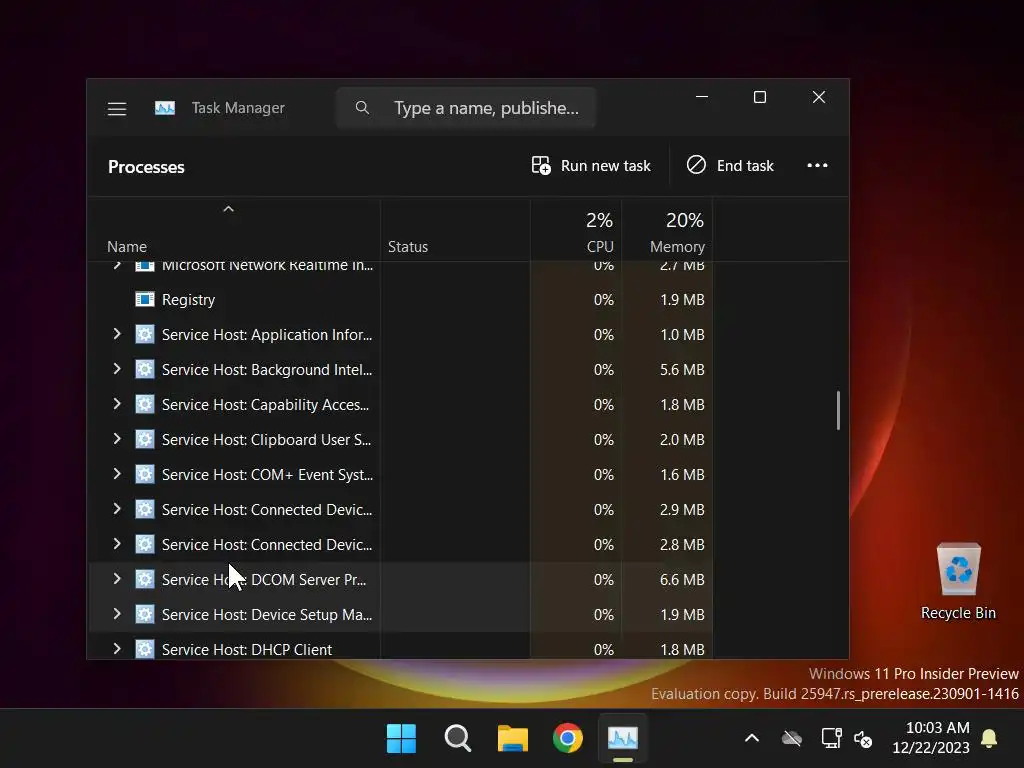Viewport: 1024px width, 768px height.
Task: Open taskbar Search
Action: (457, 739)
